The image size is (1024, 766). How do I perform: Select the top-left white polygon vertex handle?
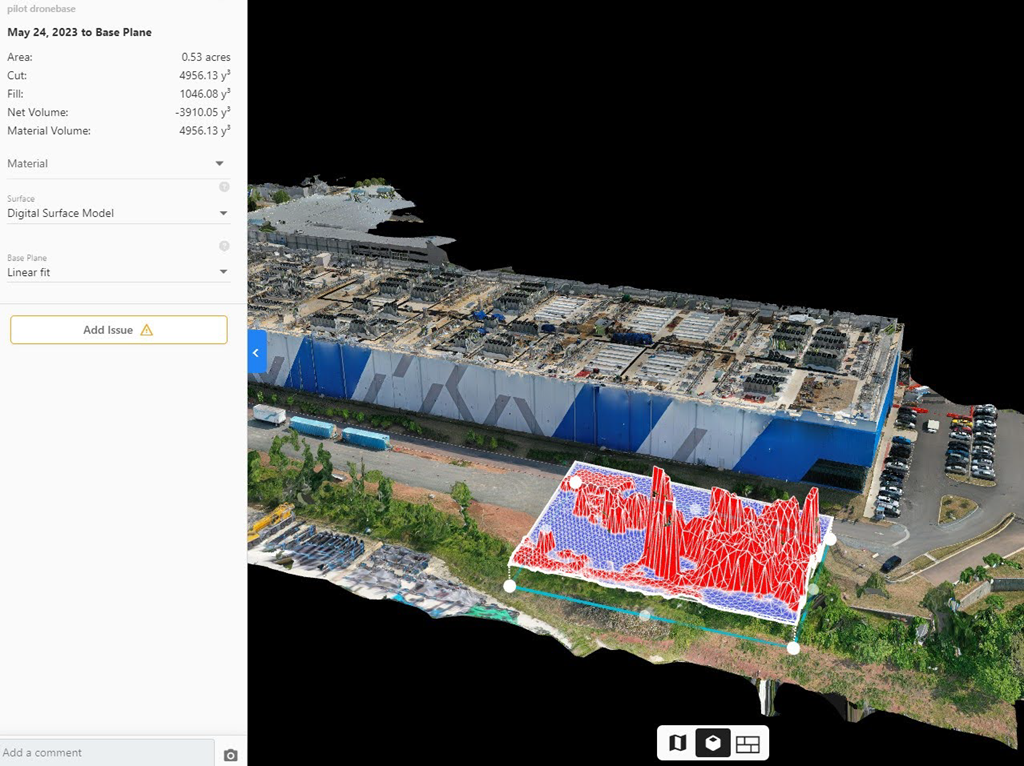click(x=575, y=483)
